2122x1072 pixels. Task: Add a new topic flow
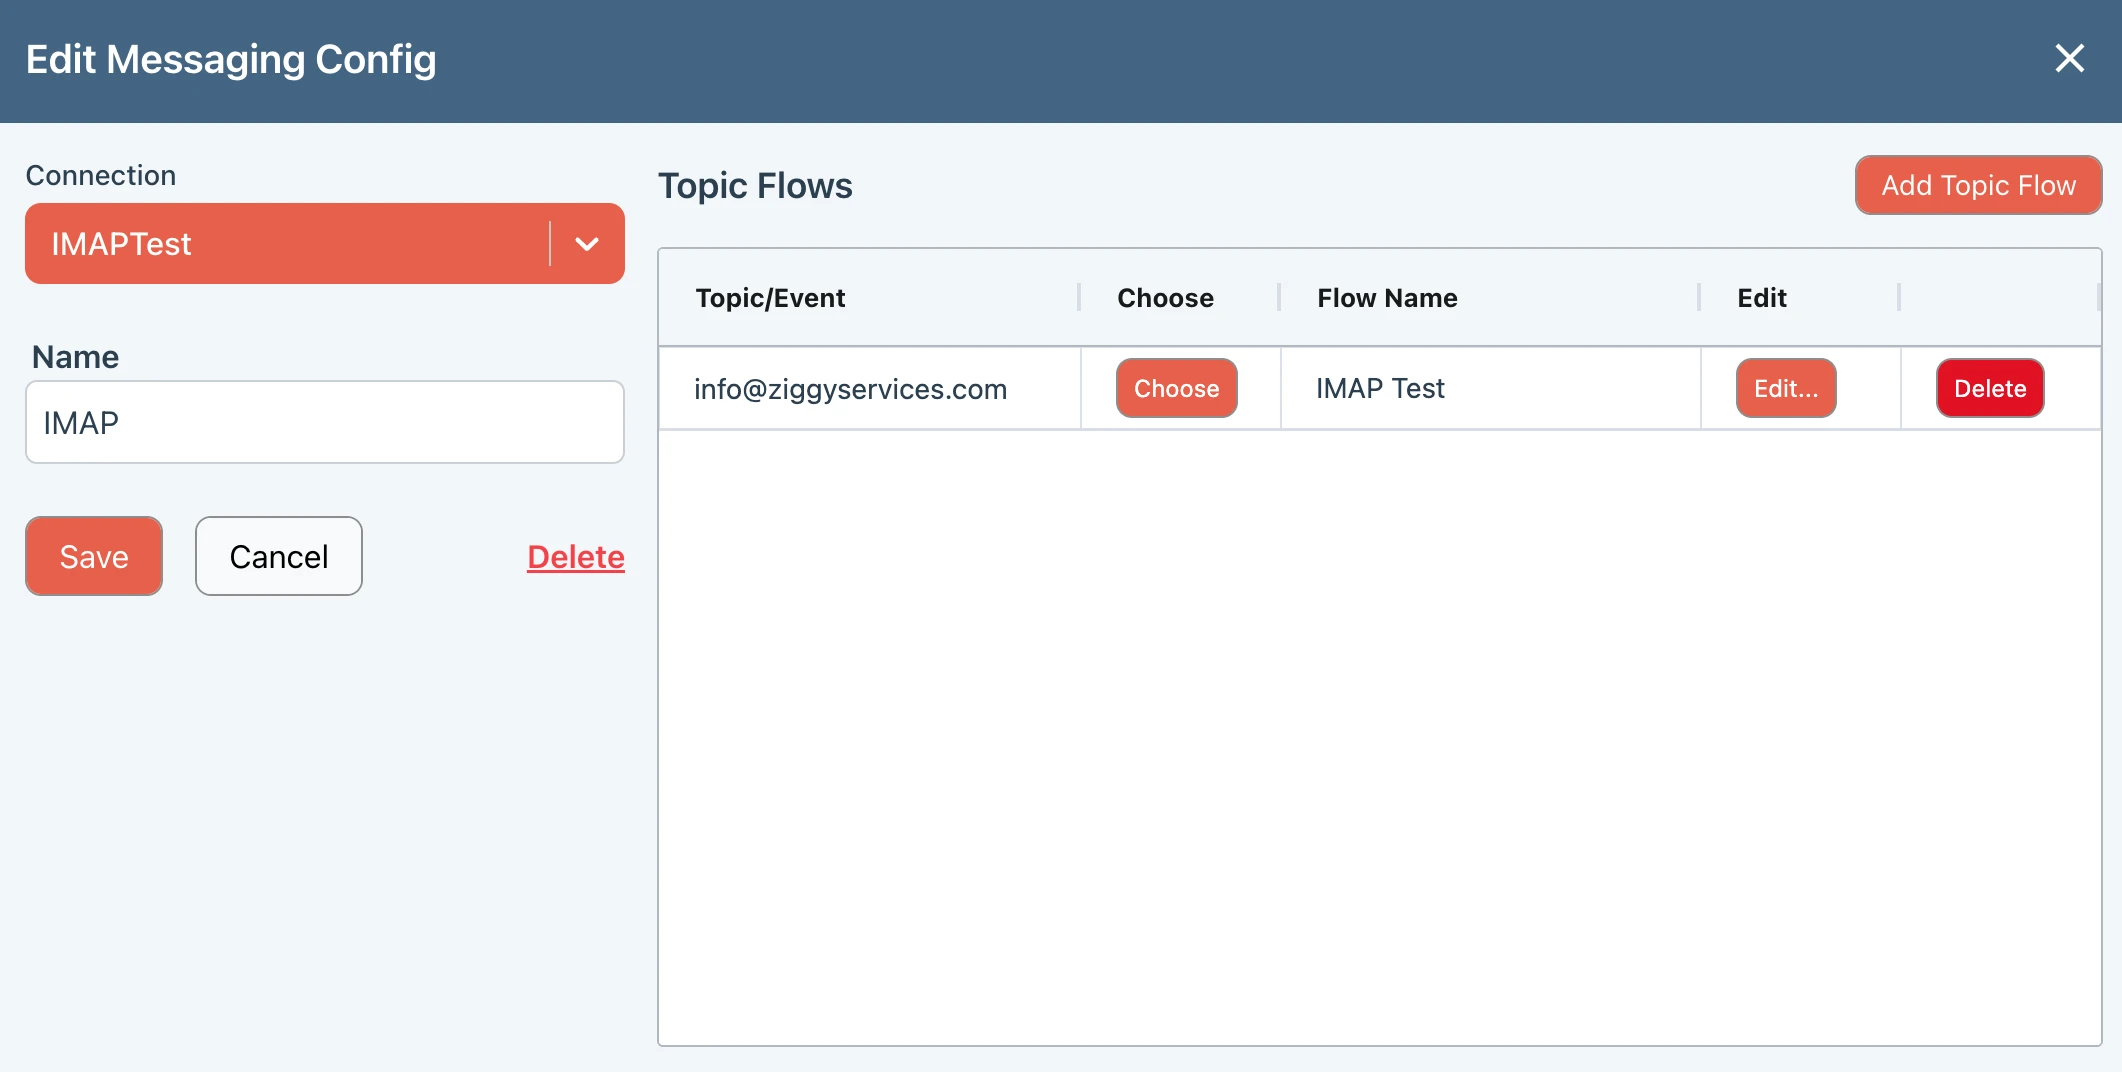click(1977, 185)
